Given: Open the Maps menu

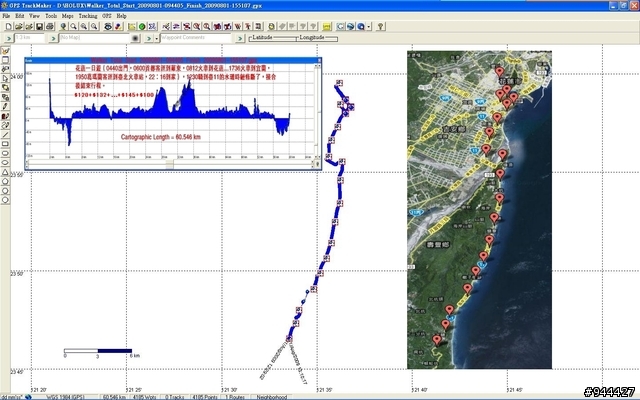Looking at the screenshot, I should (x=67, y=16).
